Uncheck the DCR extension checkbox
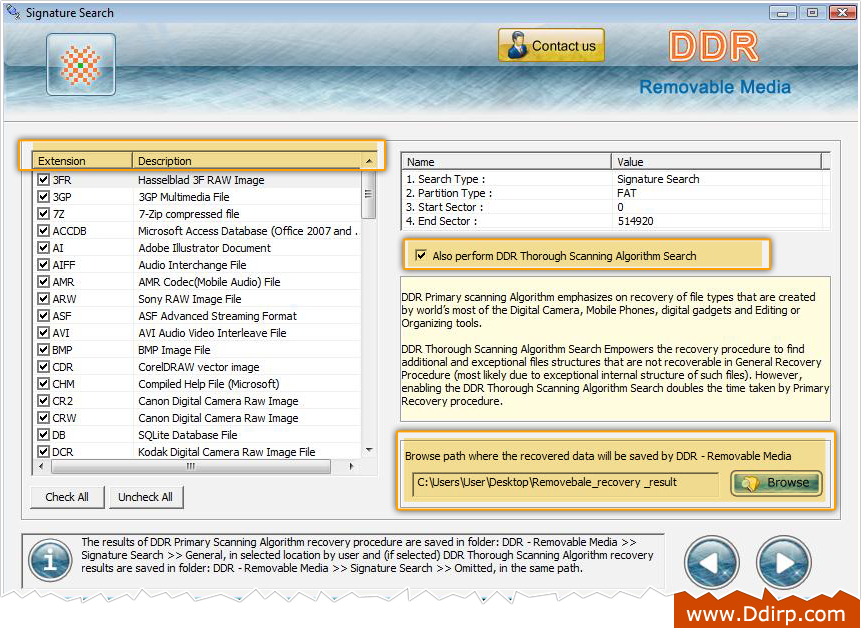861x628 pixels. 43,452
